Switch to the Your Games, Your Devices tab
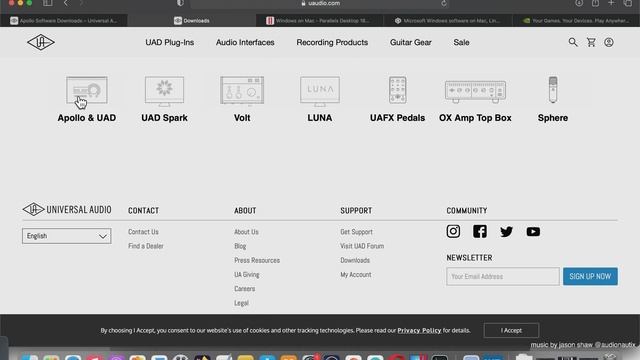This screenshot has width=640, height=360. click(x=576, y=20)
